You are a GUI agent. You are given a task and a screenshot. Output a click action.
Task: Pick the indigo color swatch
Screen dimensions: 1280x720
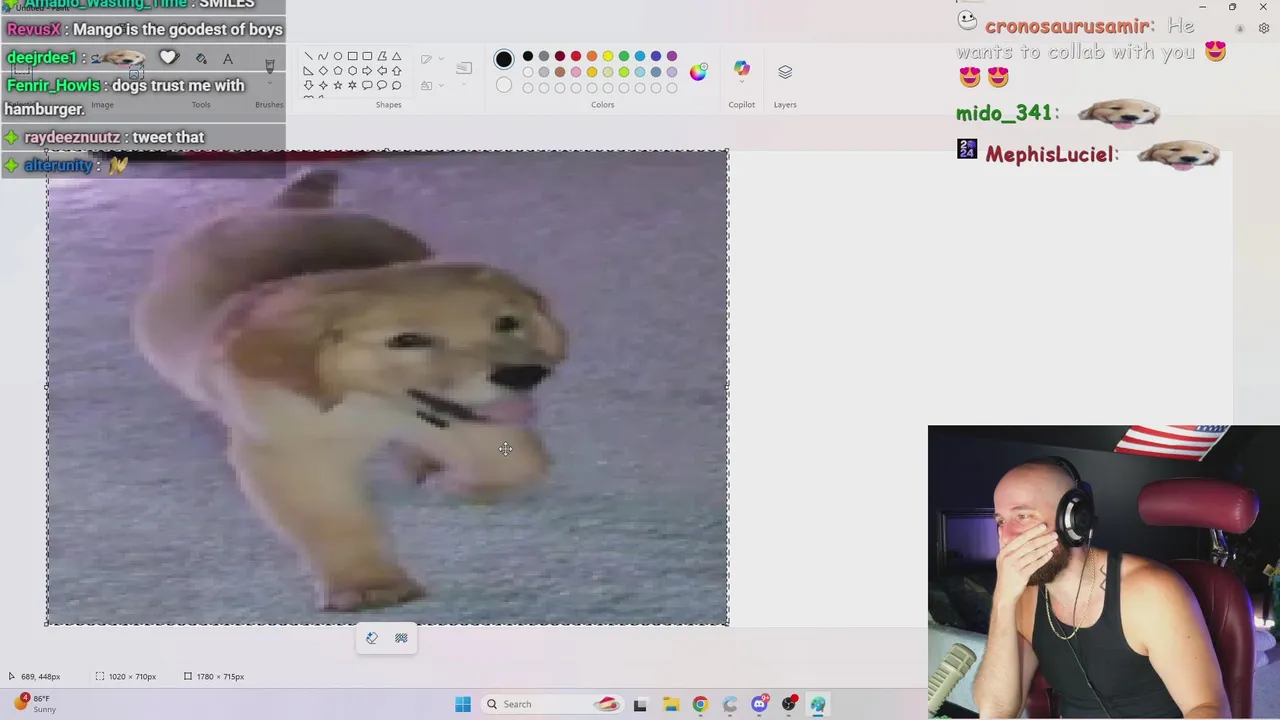656,56
